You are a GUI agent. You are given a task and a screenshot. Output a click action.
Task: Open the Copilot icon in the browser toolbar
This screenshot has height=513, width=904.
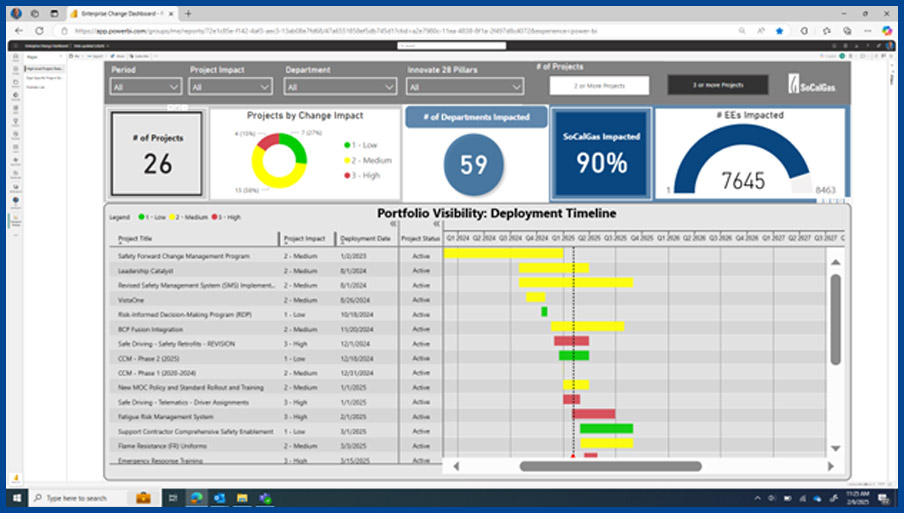point(887,31)
